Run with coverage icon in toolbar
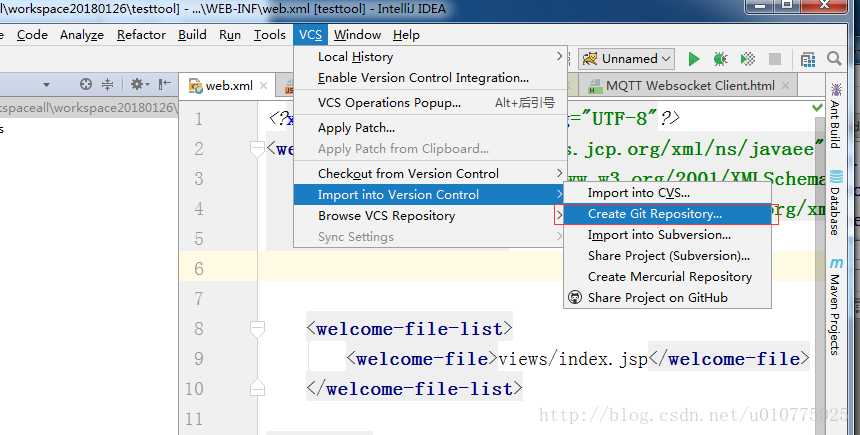Screen dimensions: 860x435 (748, 59)
